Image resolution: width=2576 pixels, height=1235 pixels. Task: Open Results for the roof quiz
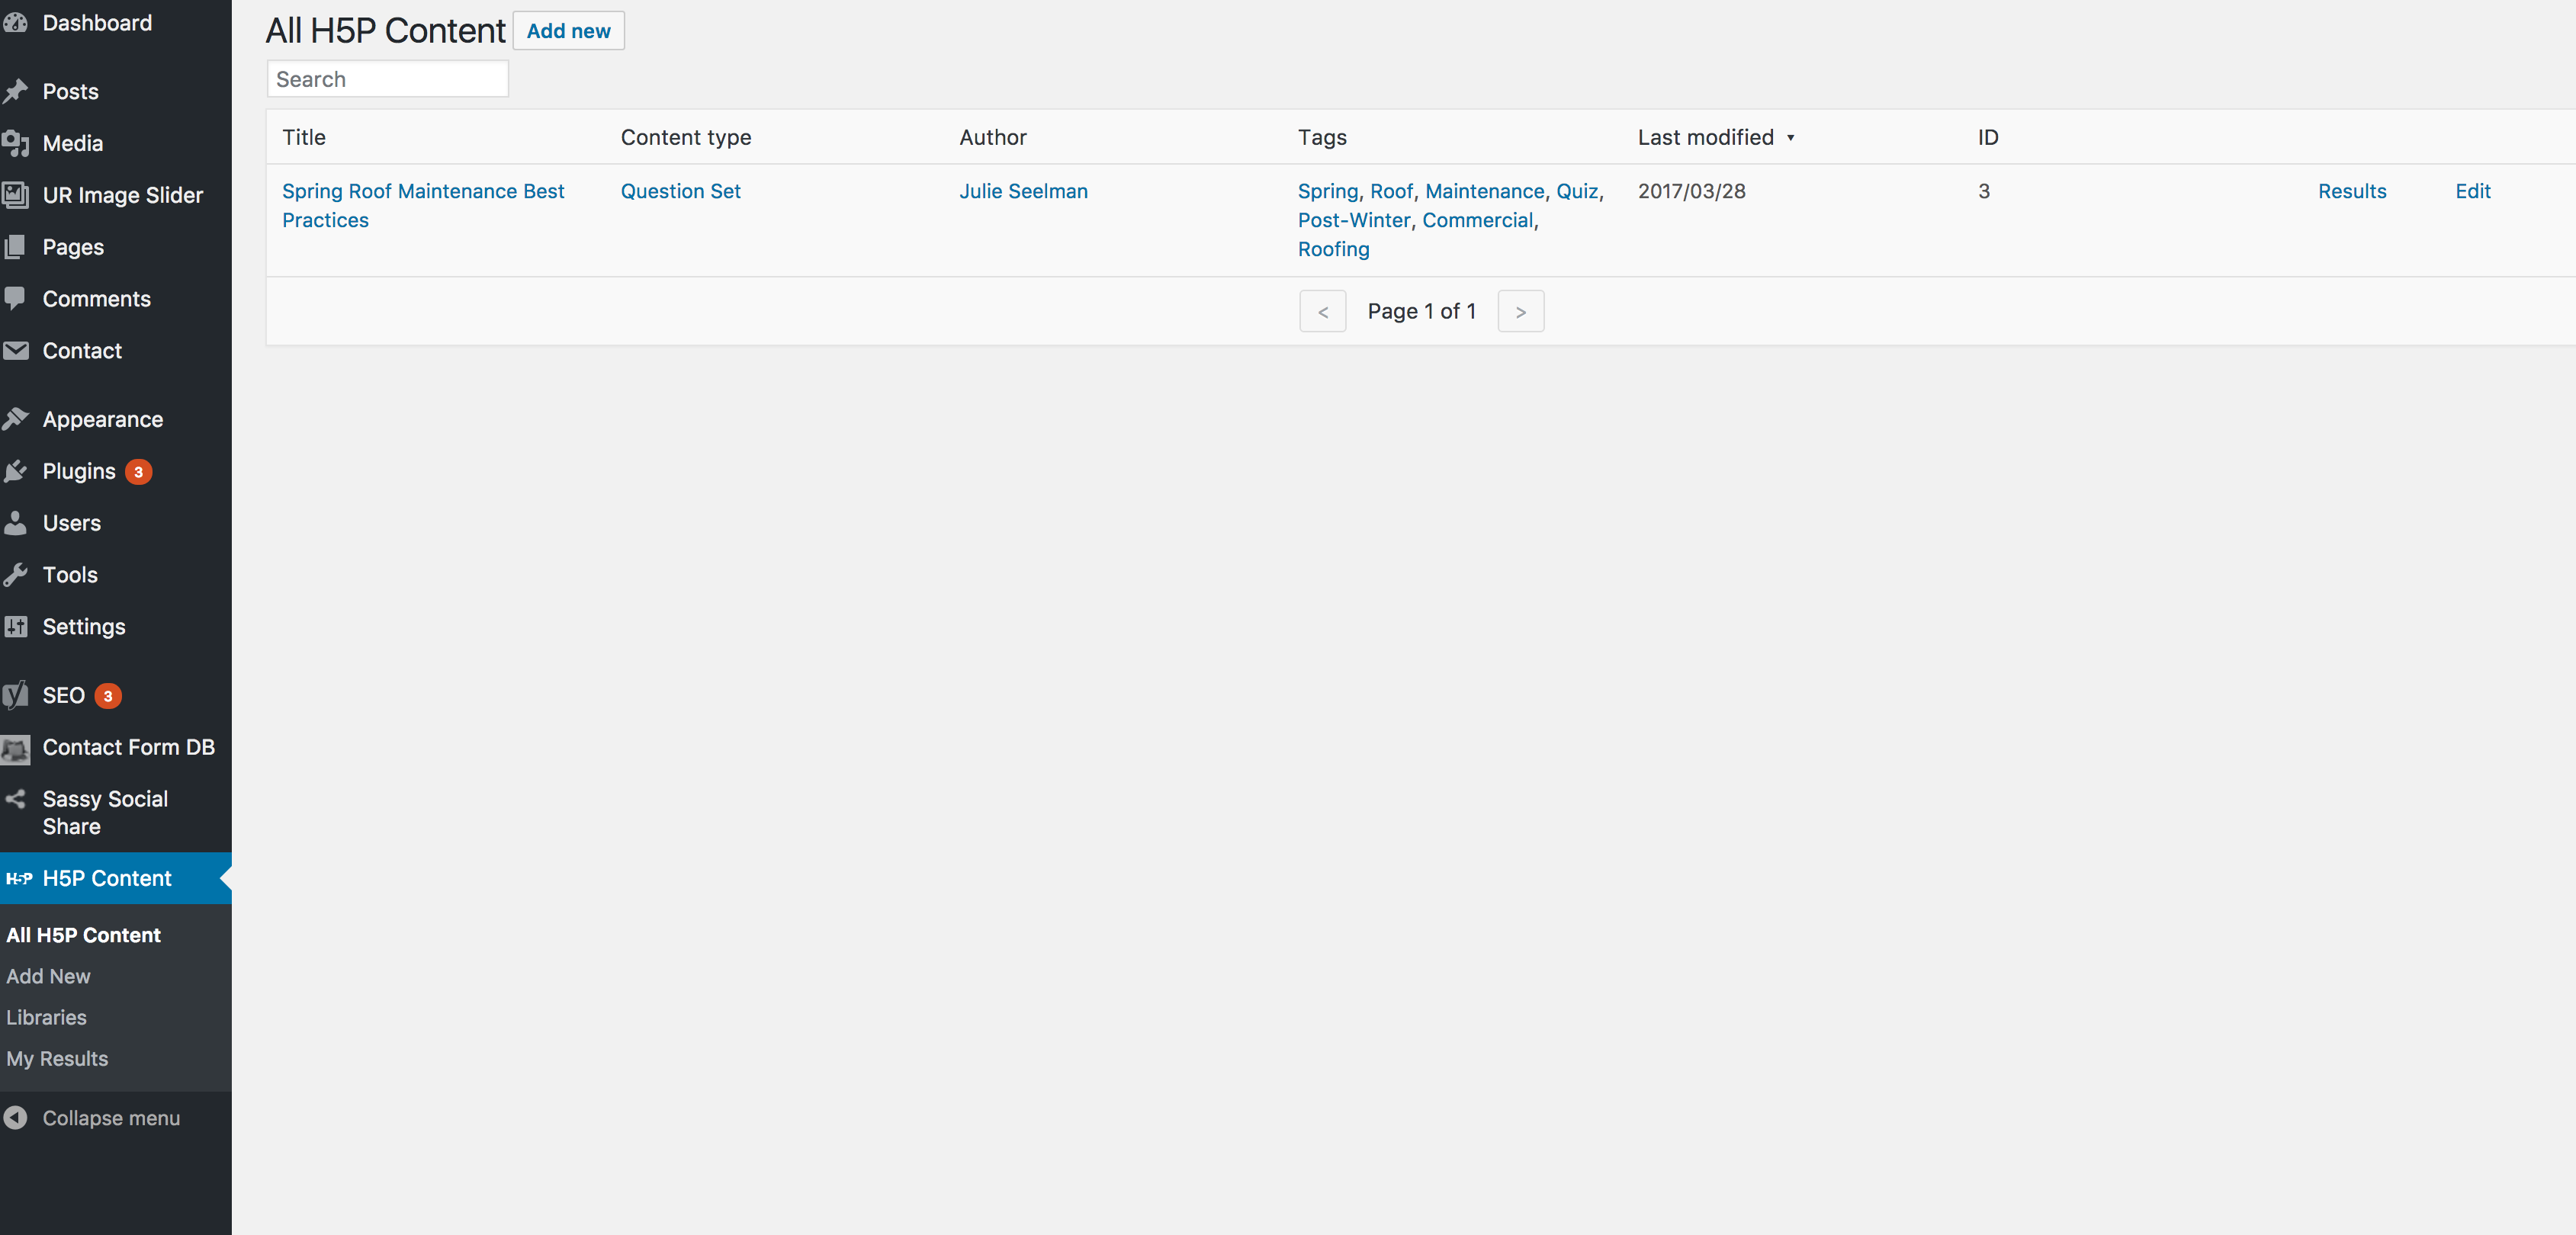pyautogui.click(x=2351, y=191)
